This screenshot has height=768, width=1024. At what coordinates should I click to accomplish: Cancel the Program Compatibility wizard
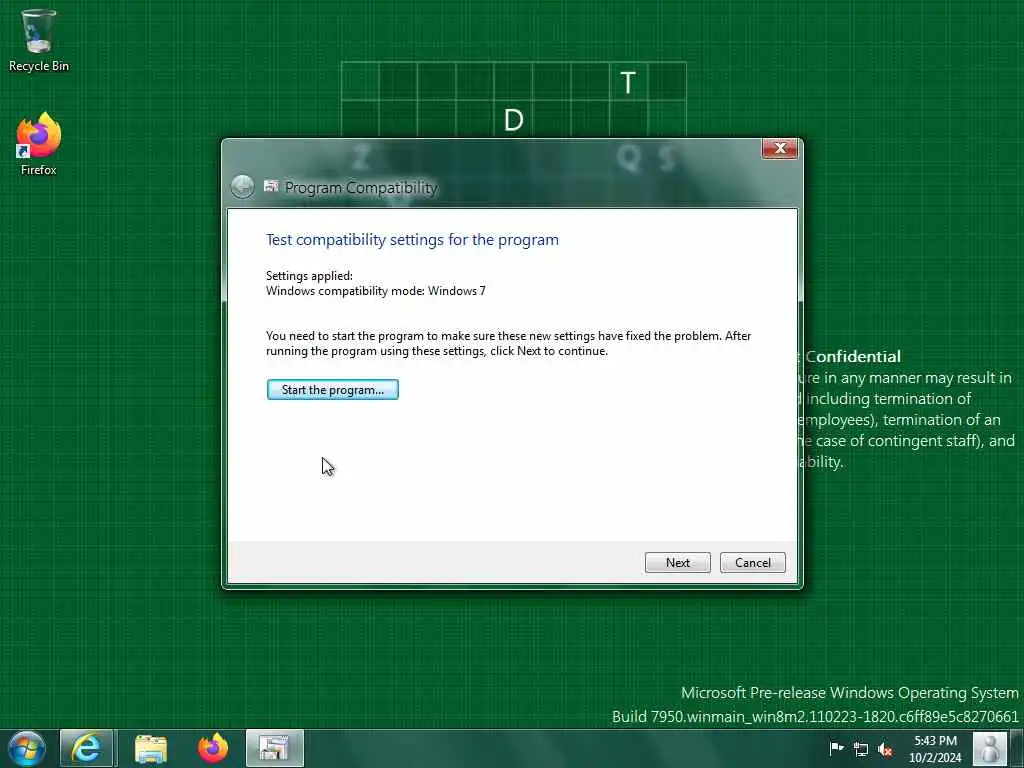752,562
